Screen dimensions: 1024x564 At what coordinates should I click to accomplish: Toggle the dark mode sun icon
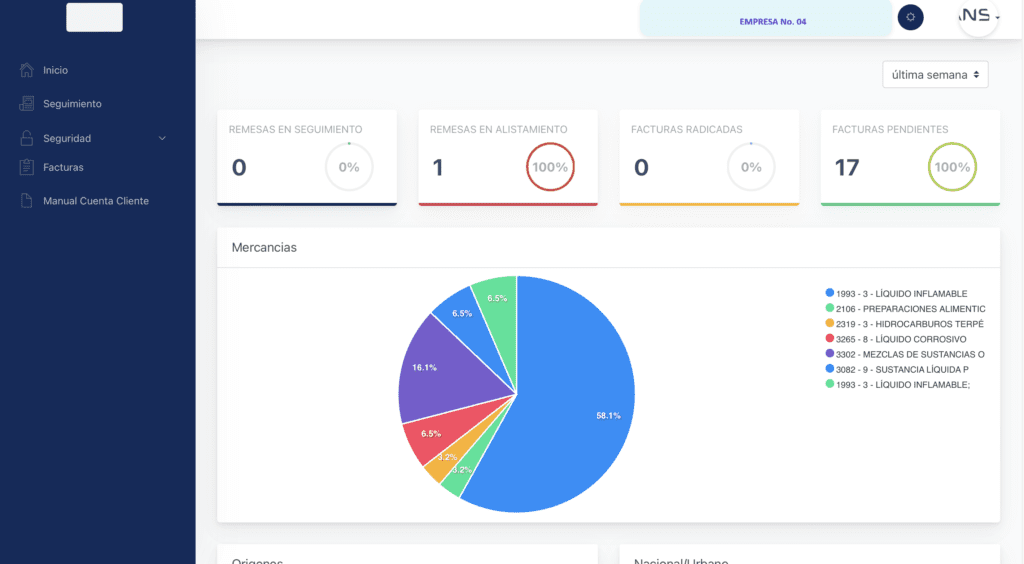pyautogui.click(x=910, y=17)
